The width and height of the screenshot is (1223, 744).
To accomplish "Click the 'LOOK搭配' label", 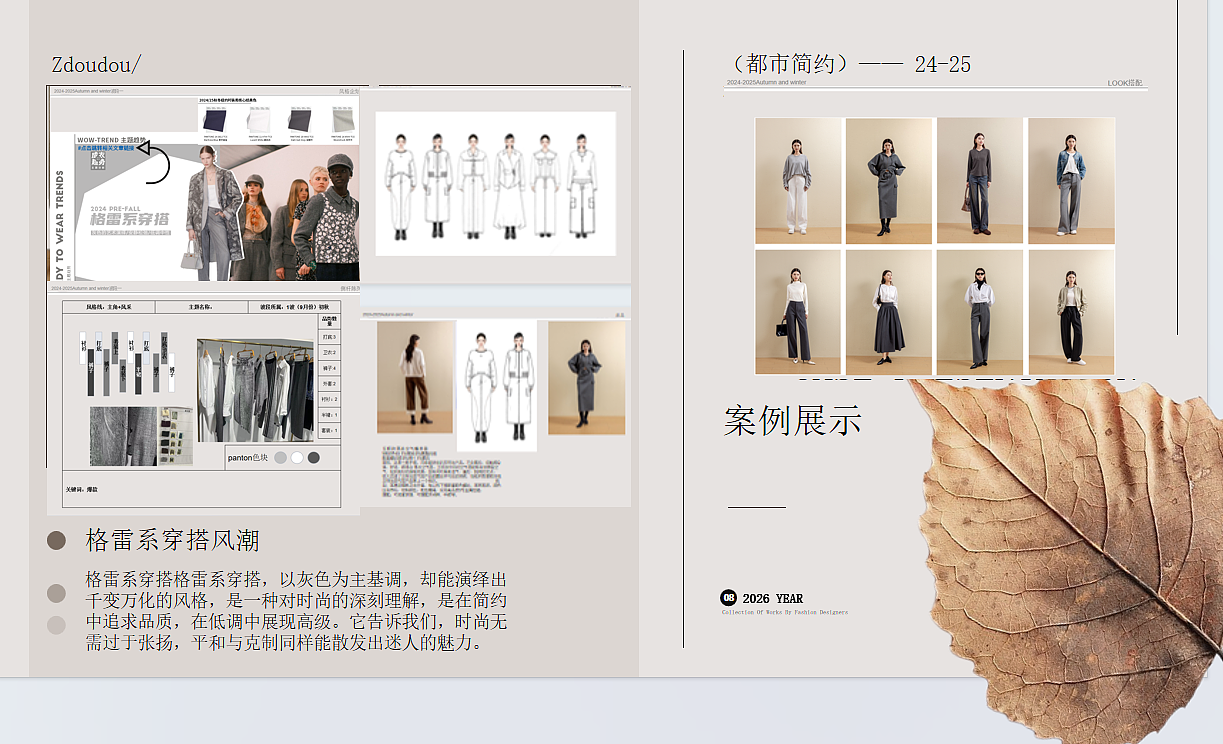I will (1125, 83).
